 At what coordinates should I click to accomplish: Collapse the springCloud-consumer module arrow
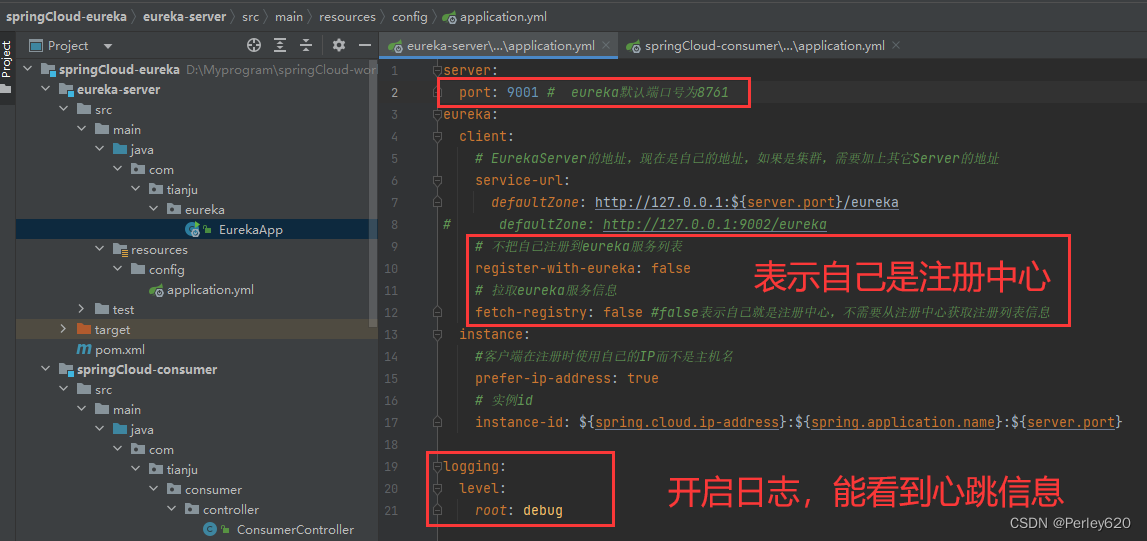point(45,369)
